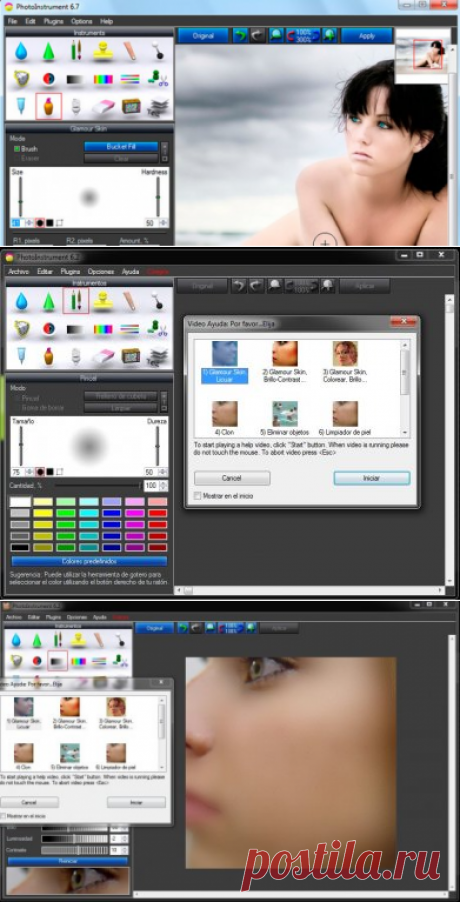Open the Options menu in English window
This screenshot has height=902, width=460.
coord(82,21)
